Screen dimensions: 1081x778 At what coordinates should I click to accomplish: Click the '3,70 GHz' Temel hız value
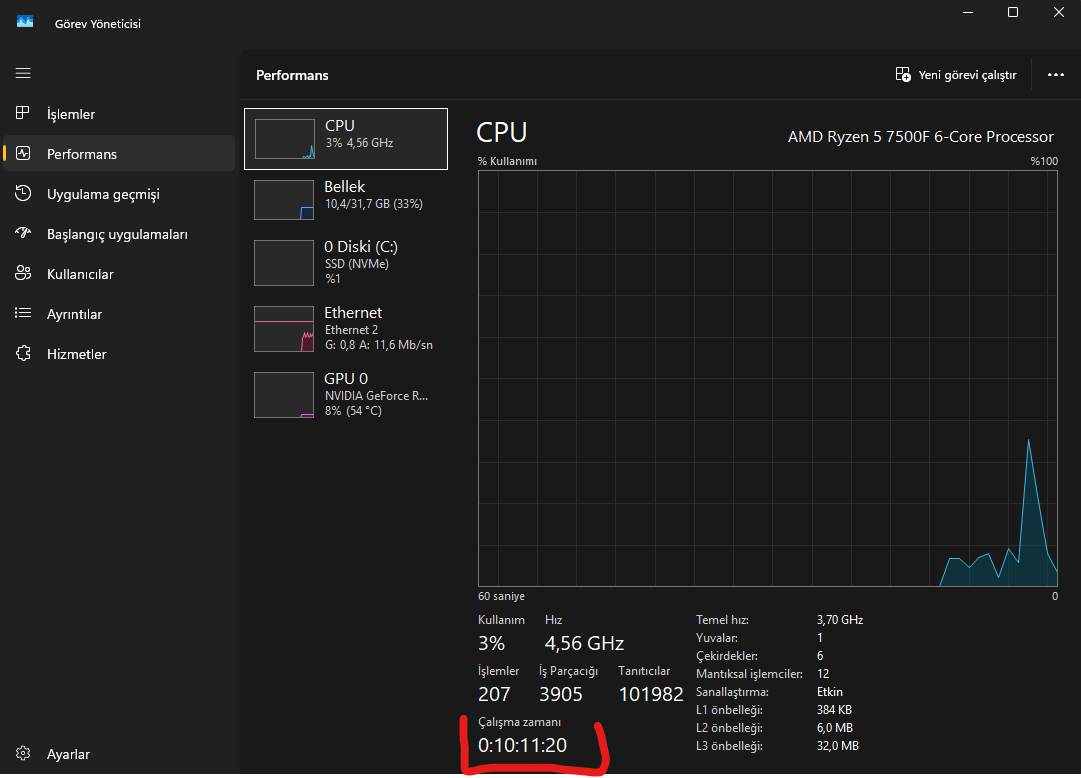[840, 619]
